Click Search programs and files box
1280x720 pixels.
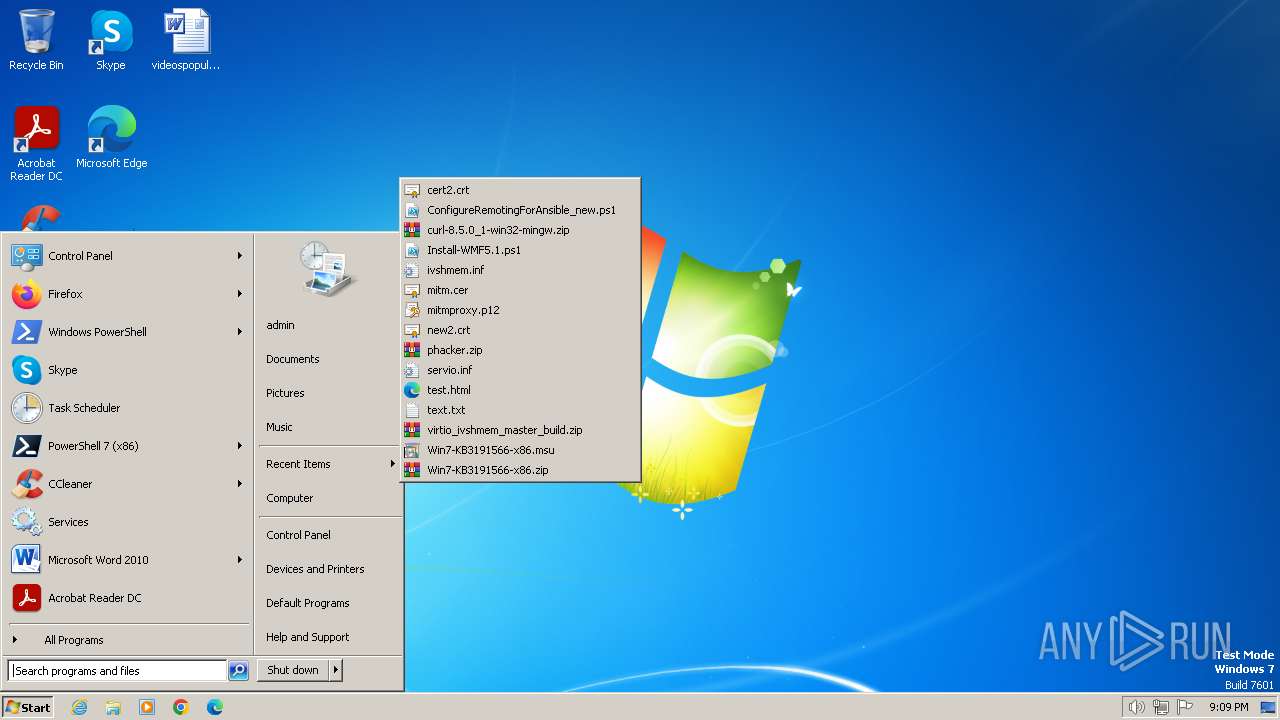click(117, 671)
